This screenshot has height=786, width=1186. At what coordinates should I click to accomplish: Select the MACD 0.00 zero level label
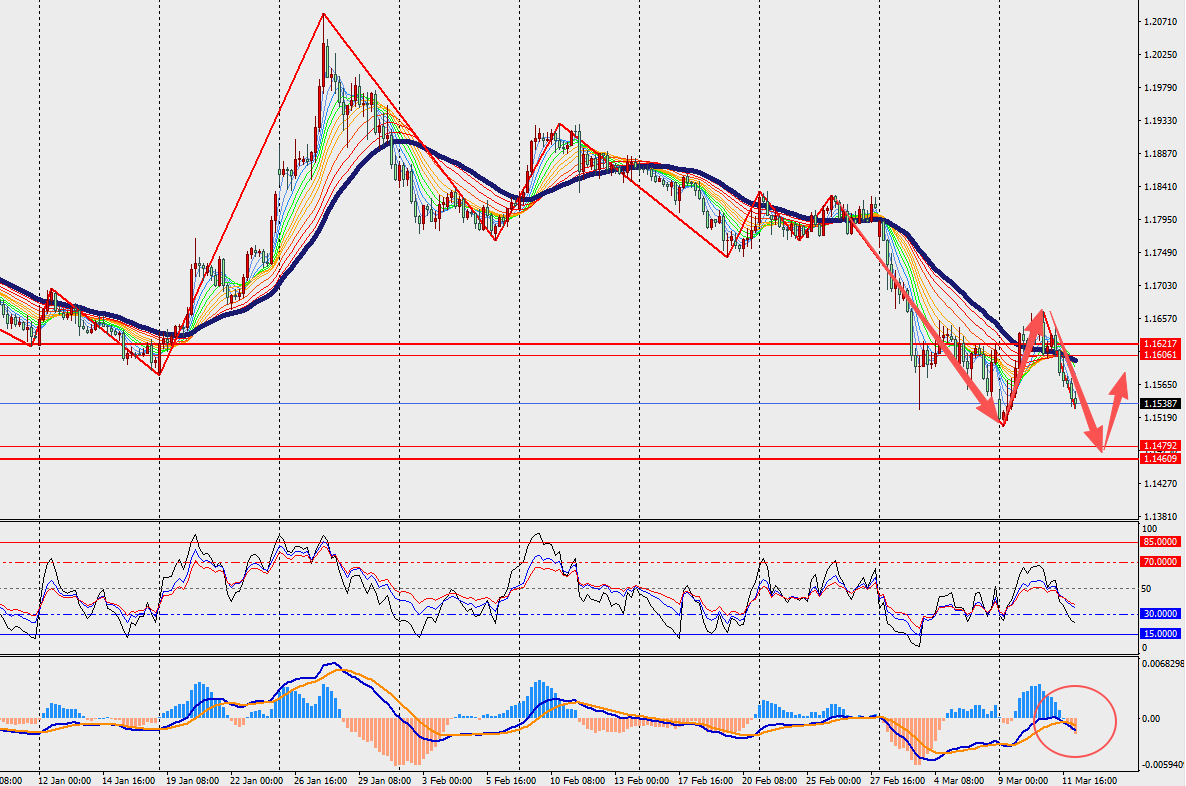point(1152,718)
